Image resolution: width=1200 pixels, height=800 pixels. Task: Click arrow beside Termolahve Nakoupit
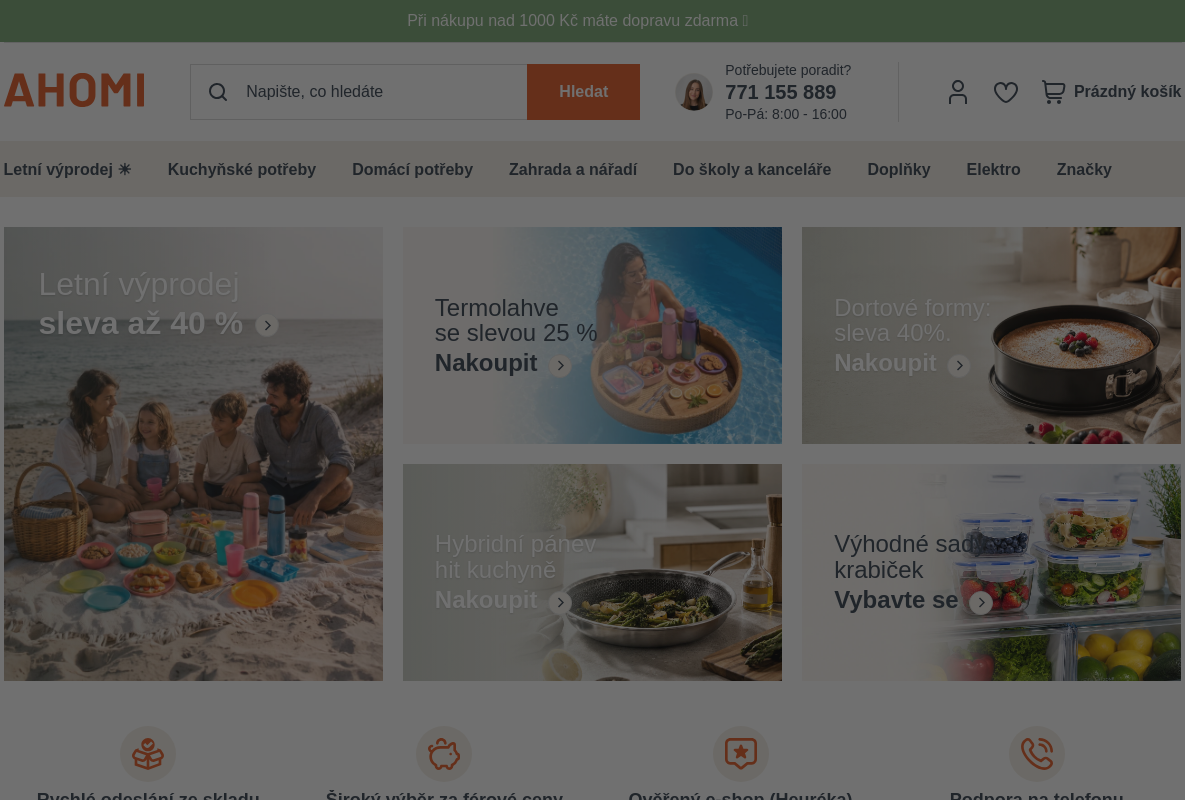coord(561,366)
